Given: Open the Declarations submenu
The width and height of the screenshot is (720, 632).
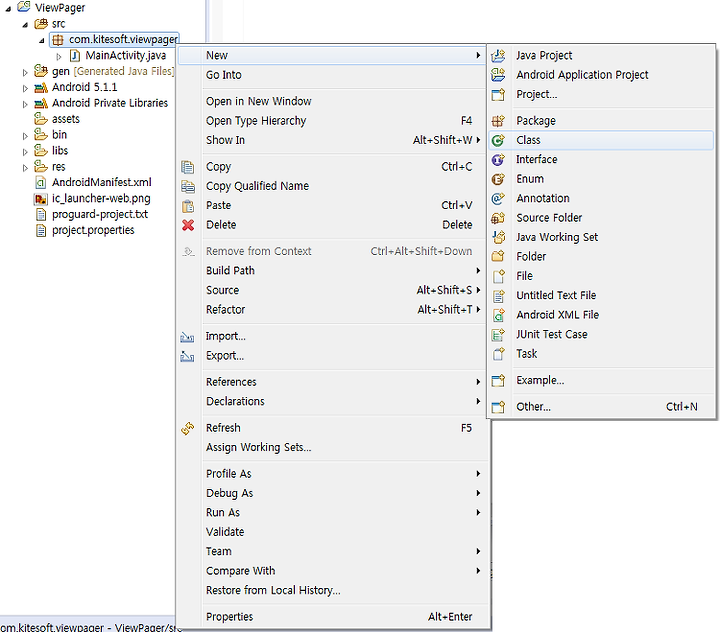Looking at the screenshot, I should pyautogui.click(x=333, y=401).
